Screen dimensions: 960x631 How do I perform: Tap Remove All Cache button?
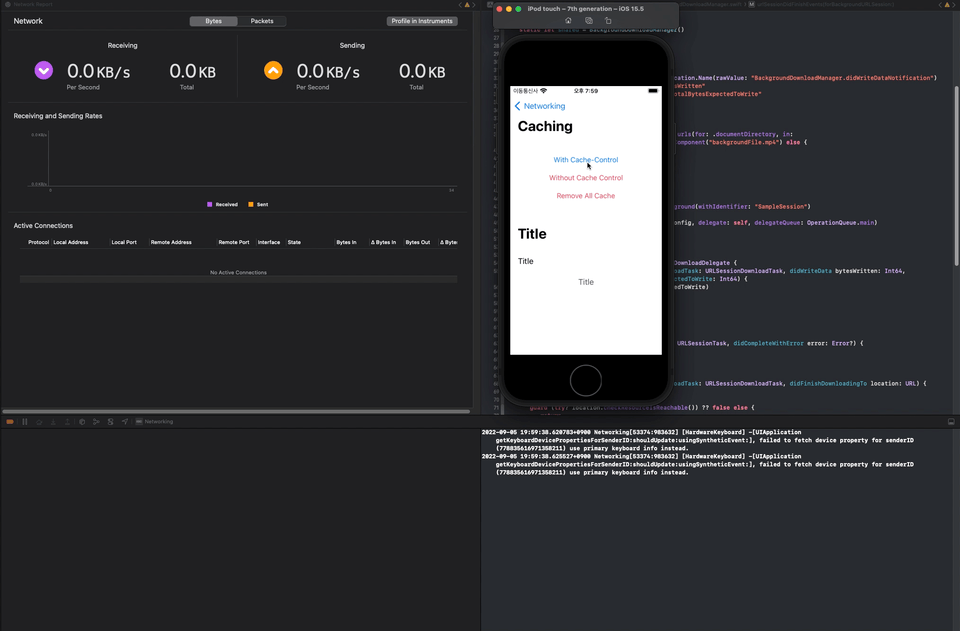pos(586,196)
